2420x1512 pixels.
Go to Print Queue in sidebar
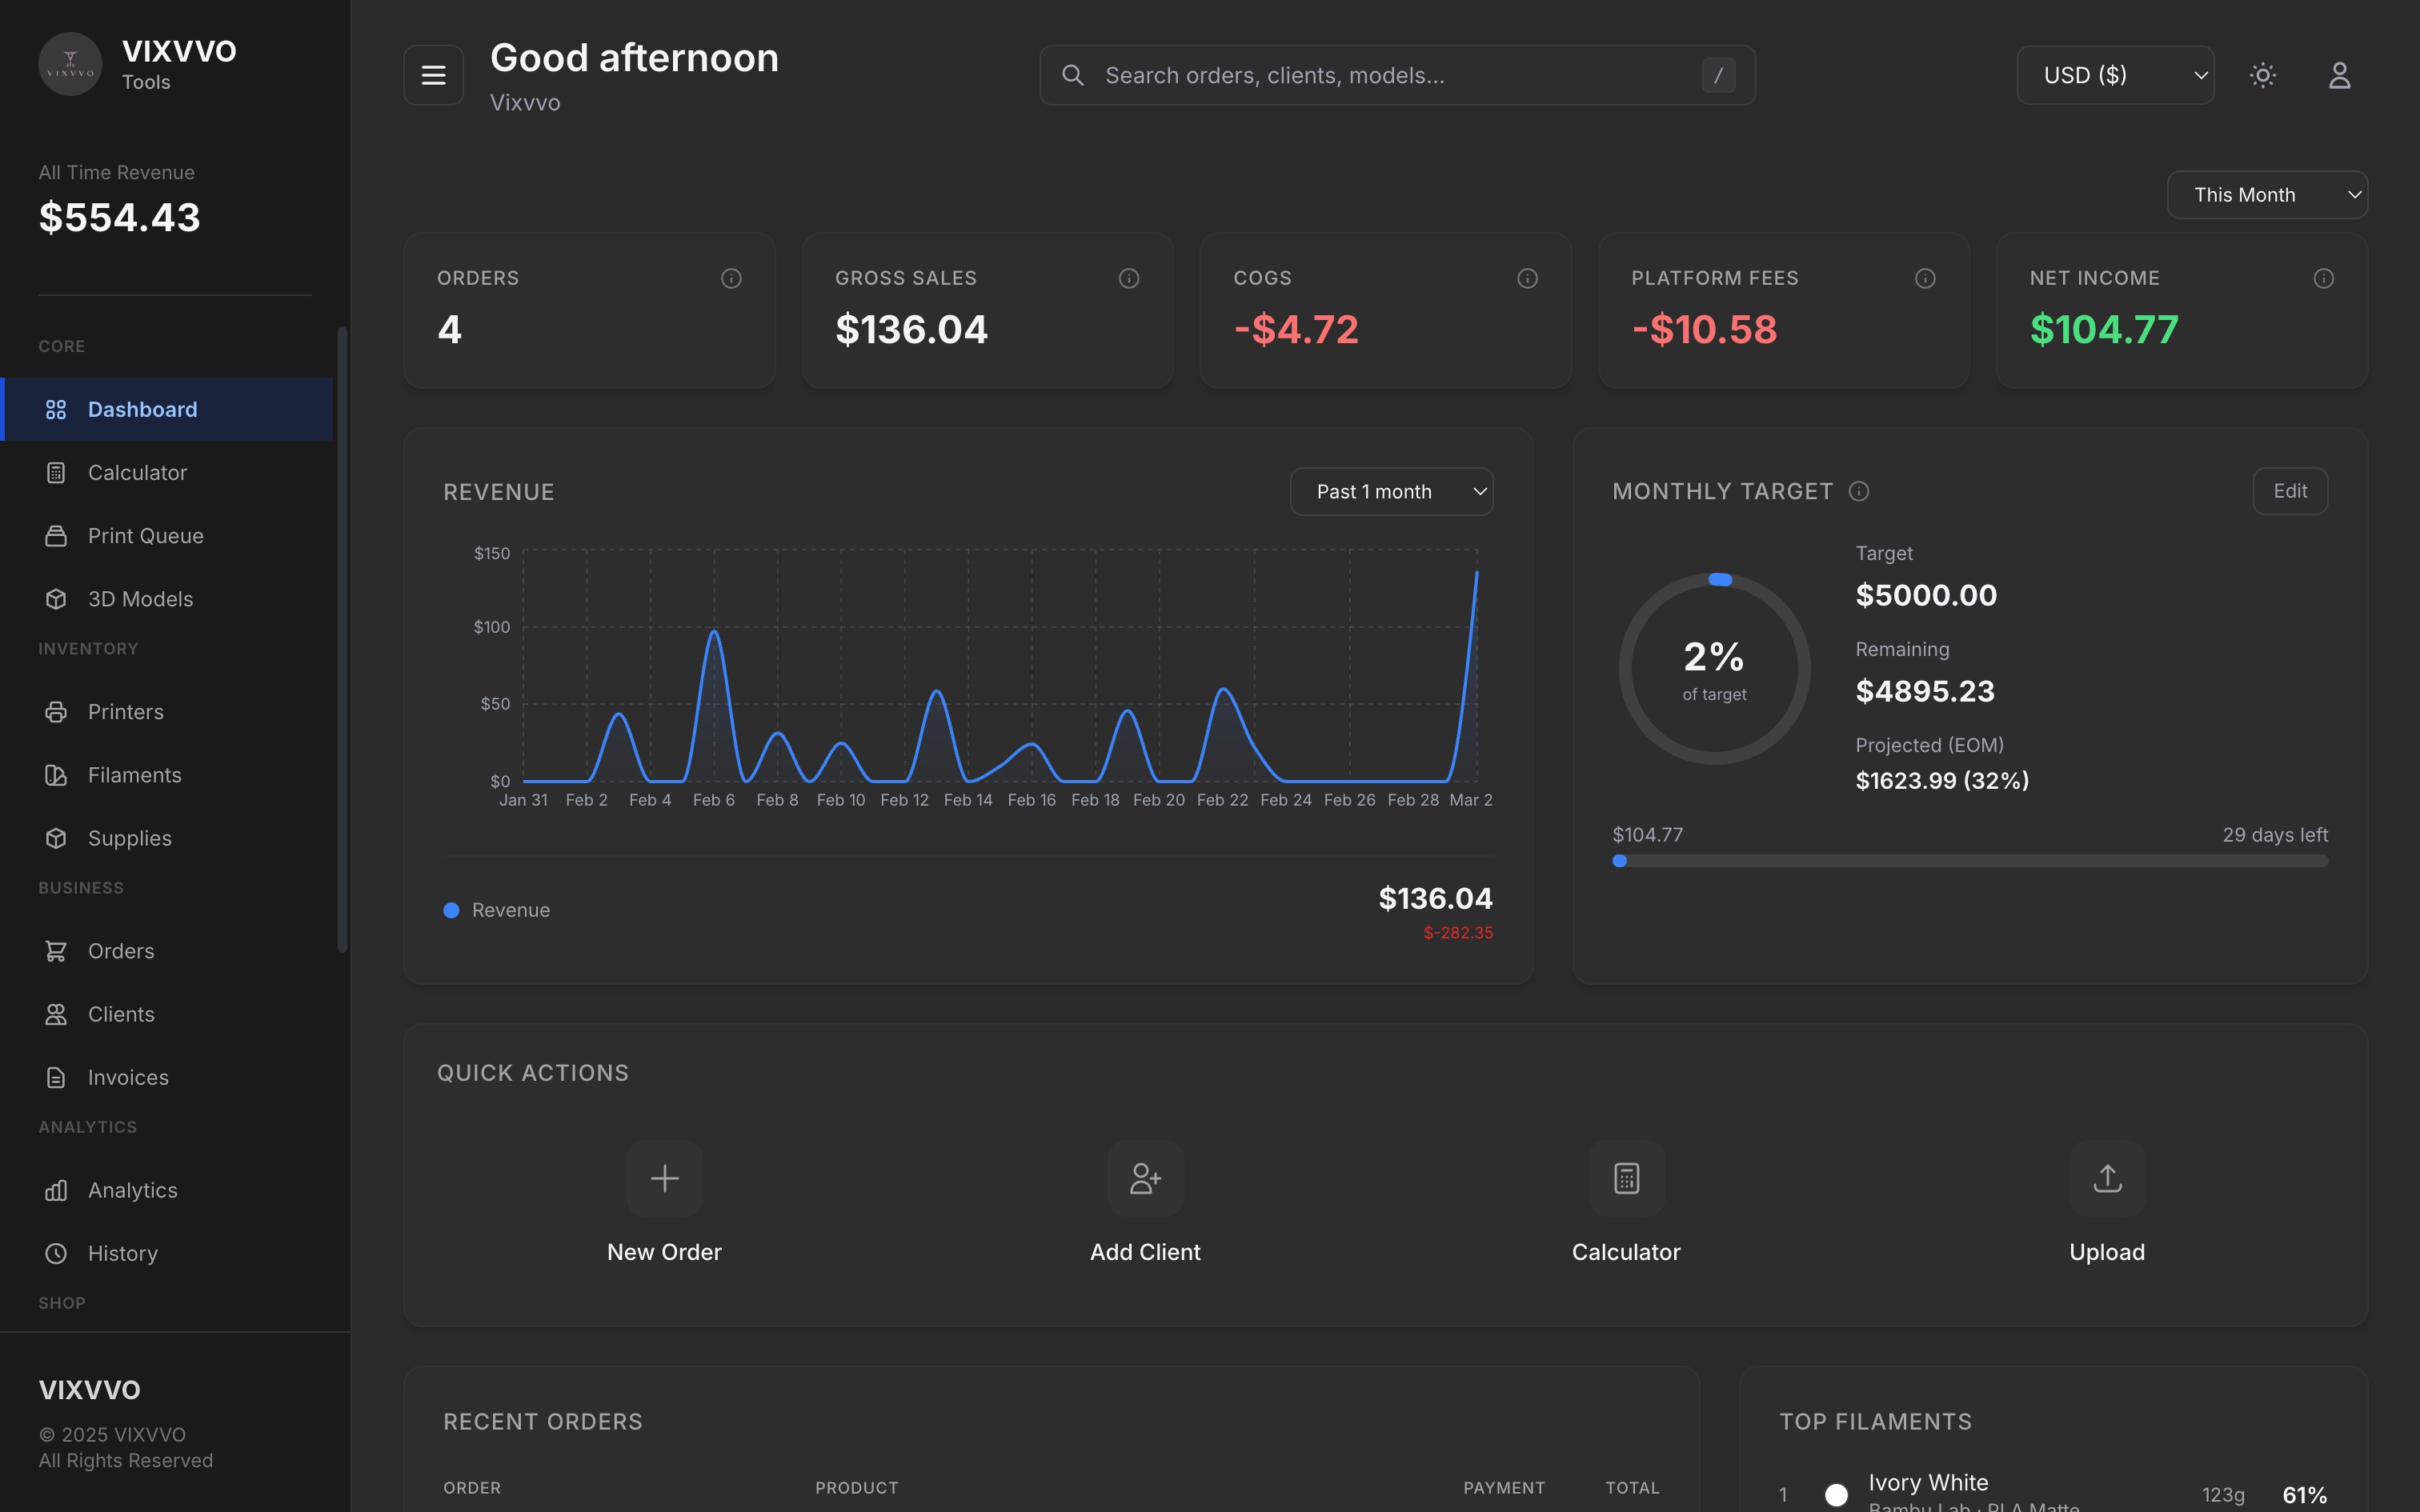point(145,536)
